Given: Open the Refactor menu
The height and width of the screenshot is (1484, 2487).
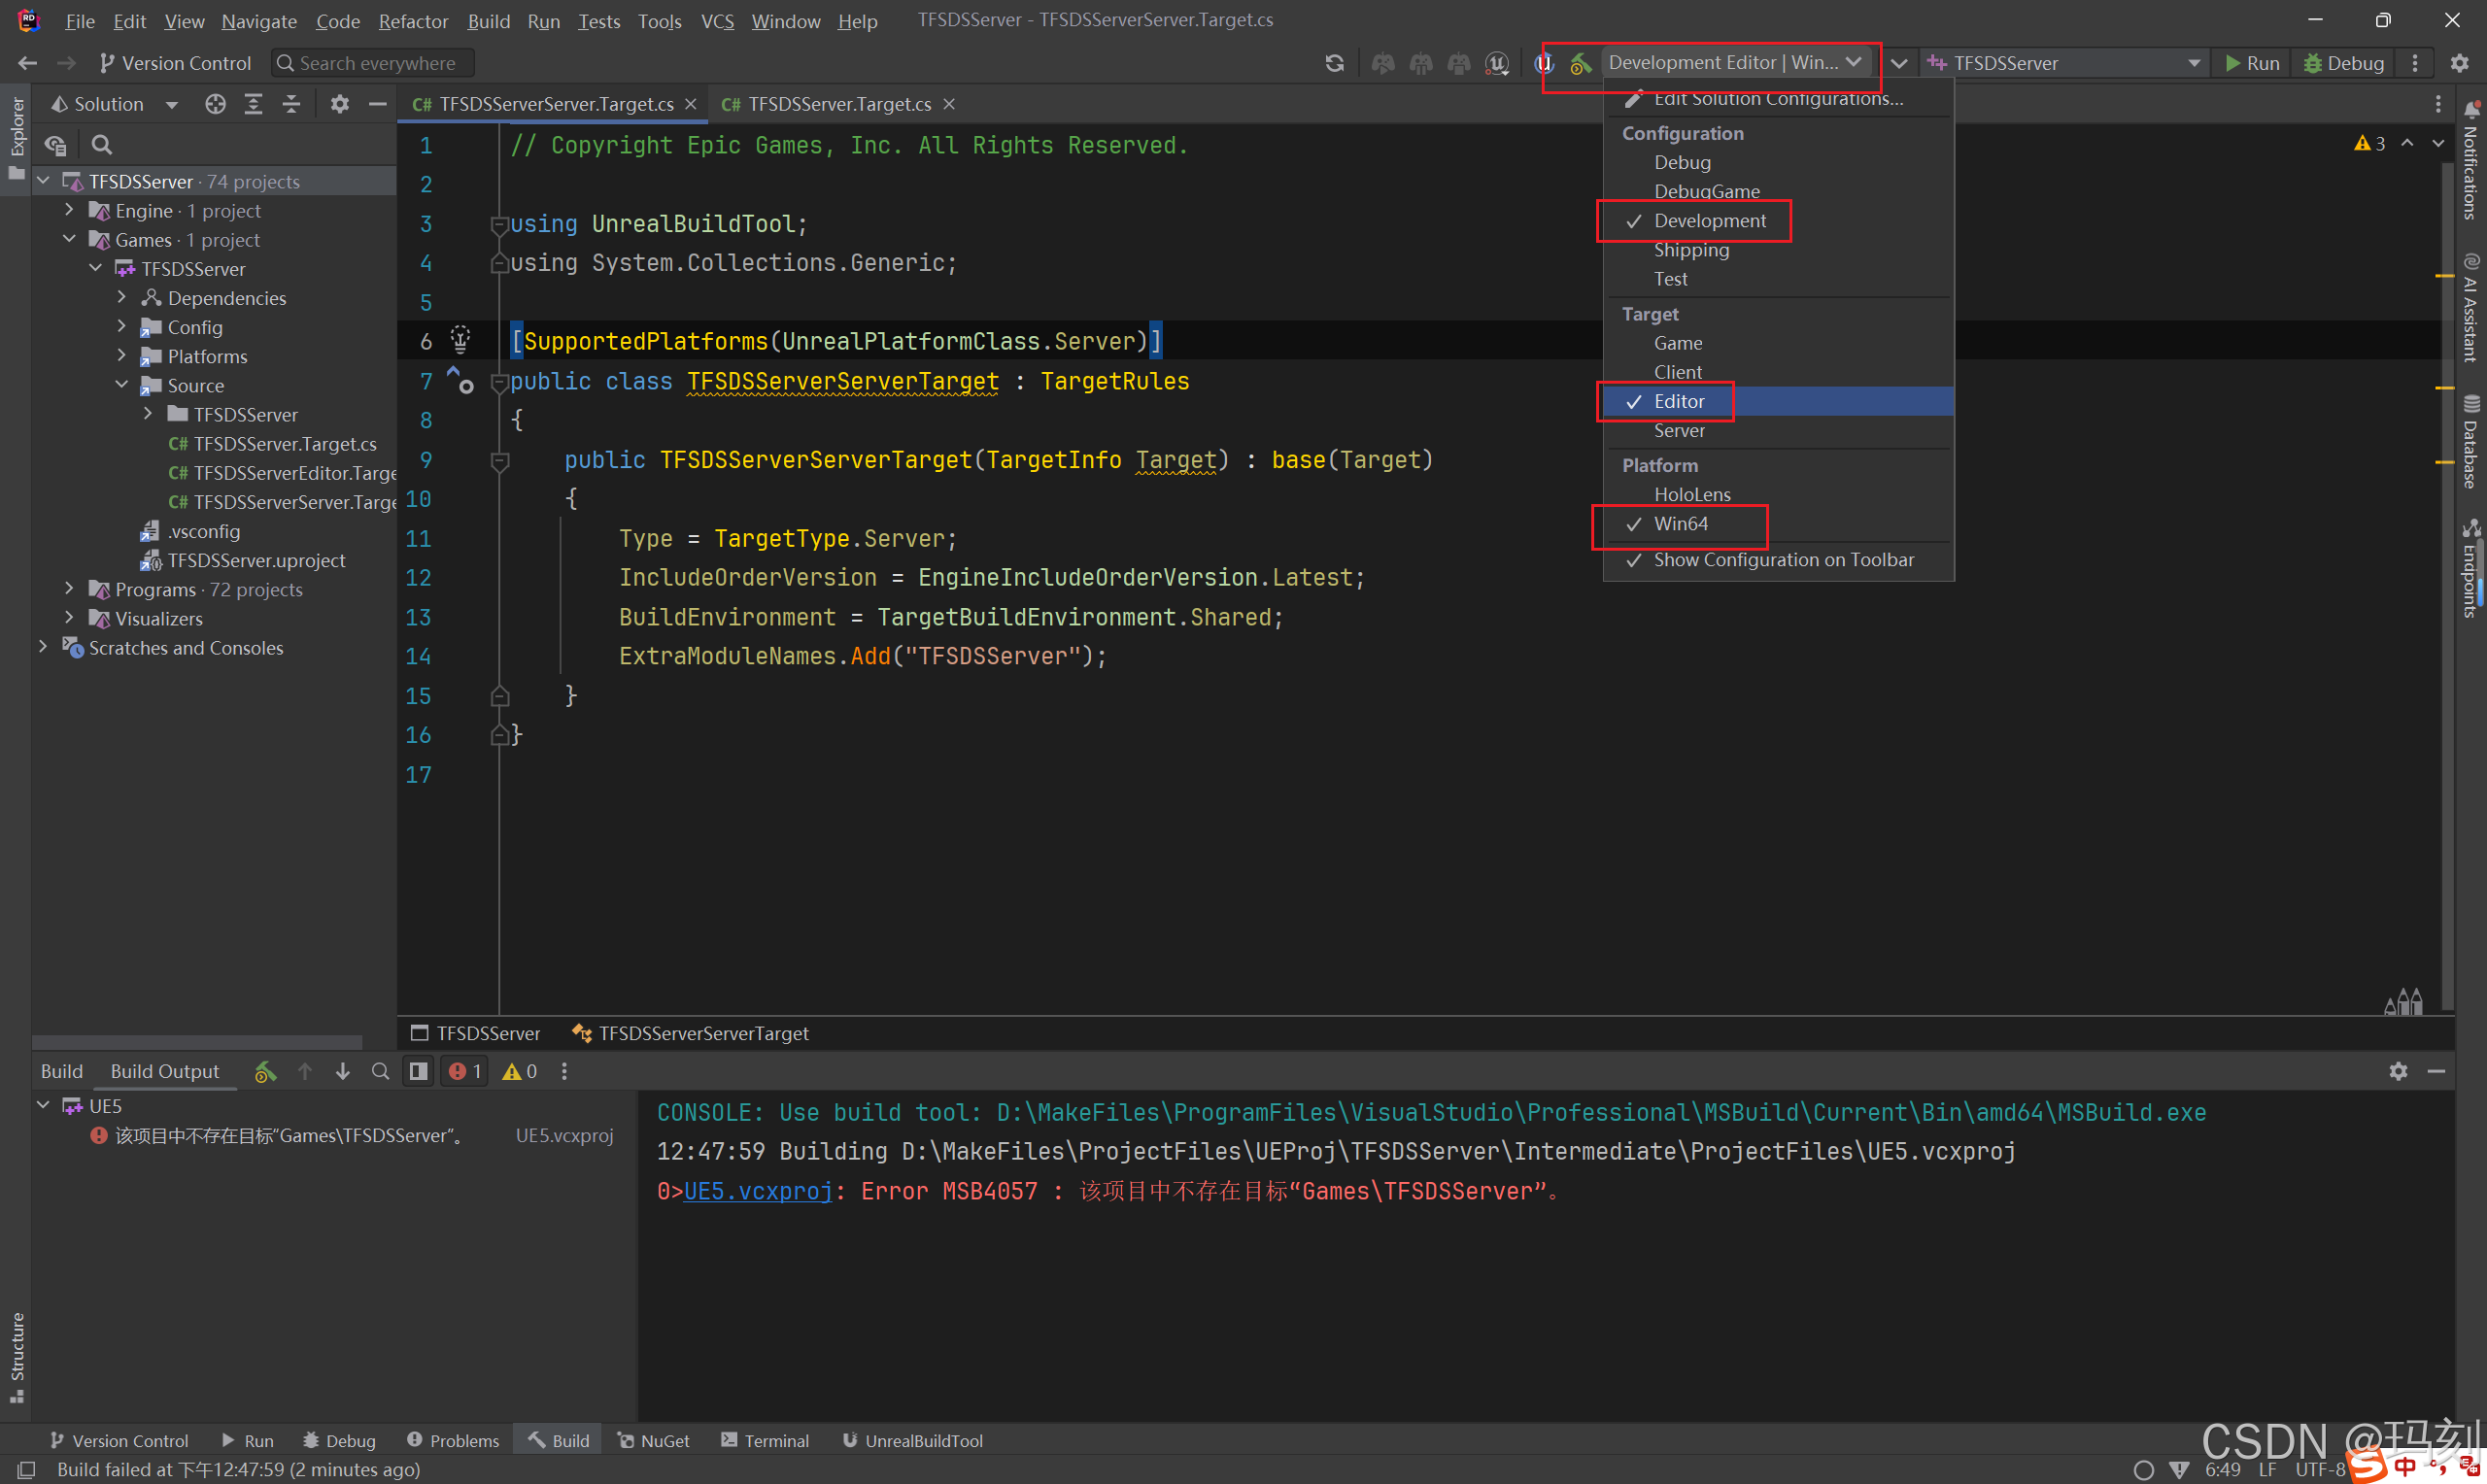Looking at the screenshot, I should (413, 21).
